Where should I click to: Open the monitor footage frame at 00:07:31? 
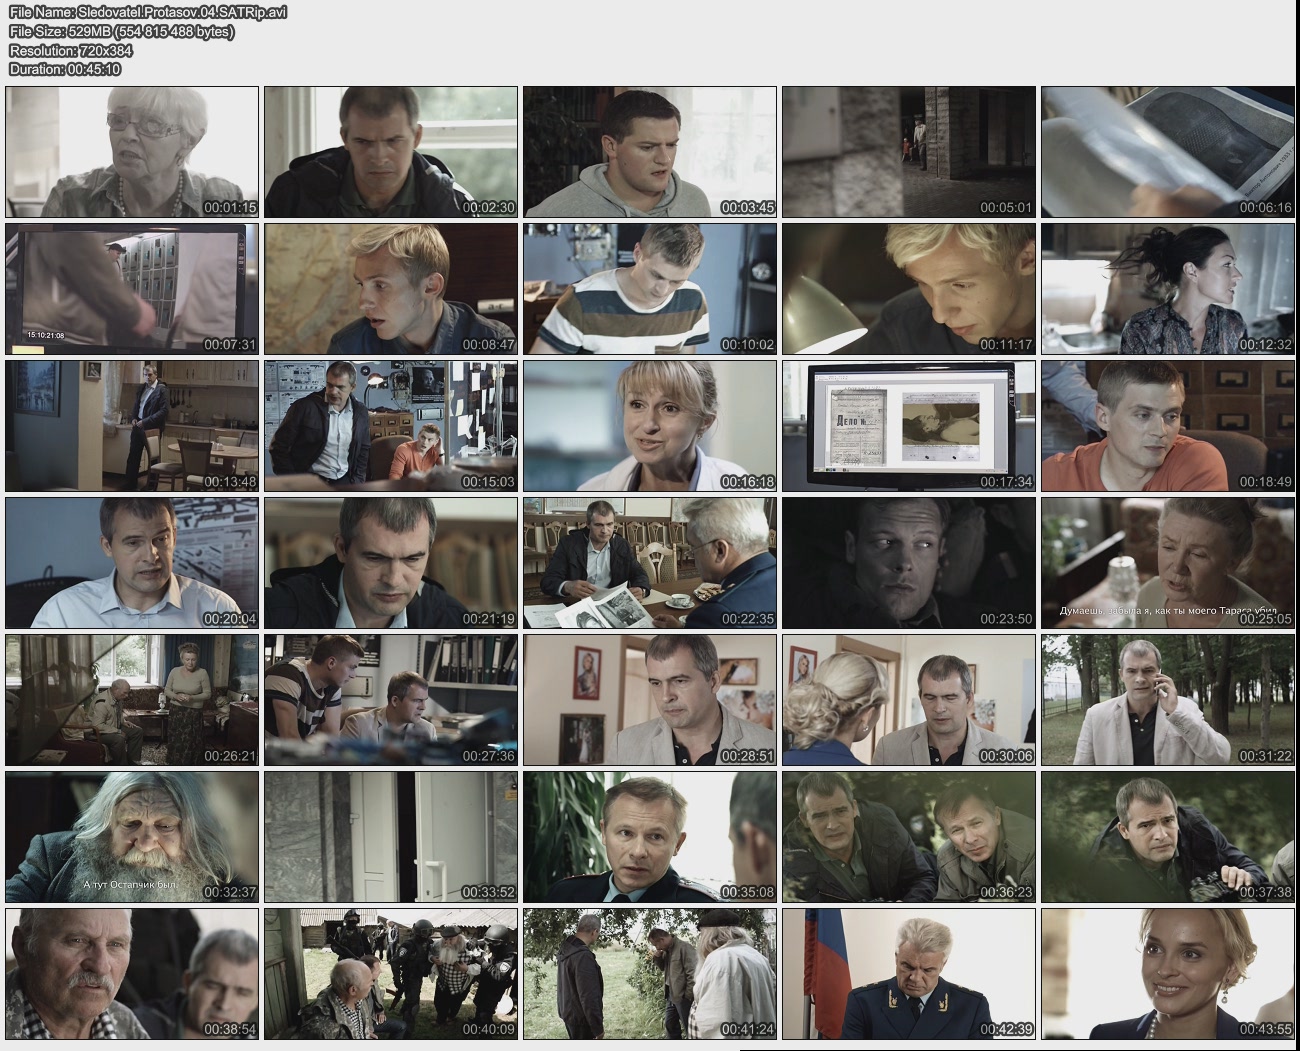pos(132,289)
